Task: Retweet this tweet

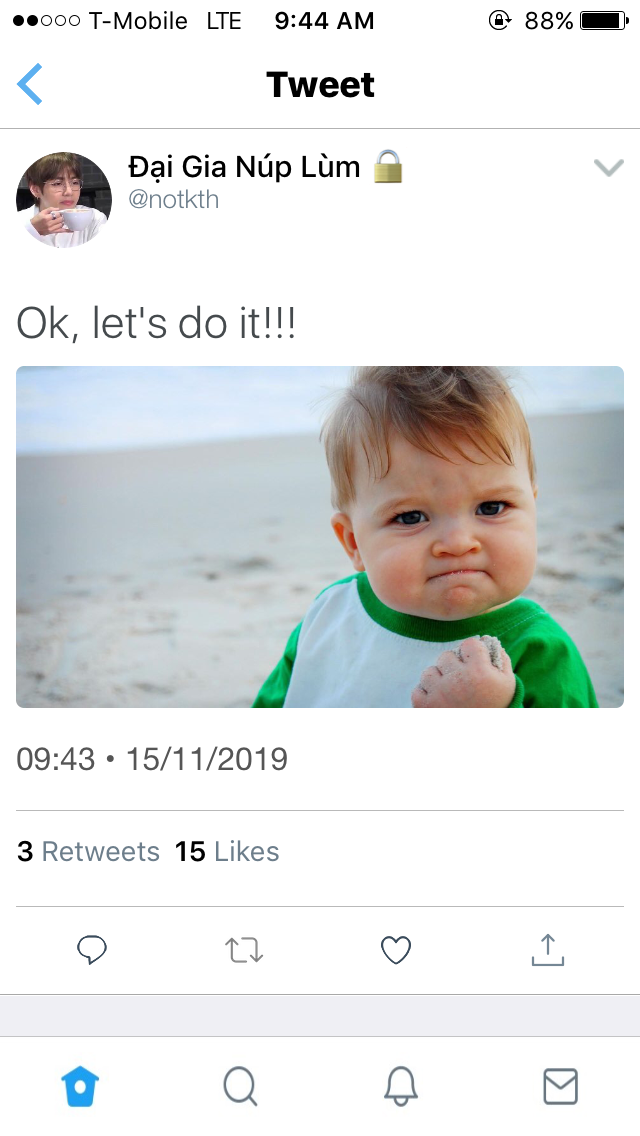Action: (x=244, y=949)
